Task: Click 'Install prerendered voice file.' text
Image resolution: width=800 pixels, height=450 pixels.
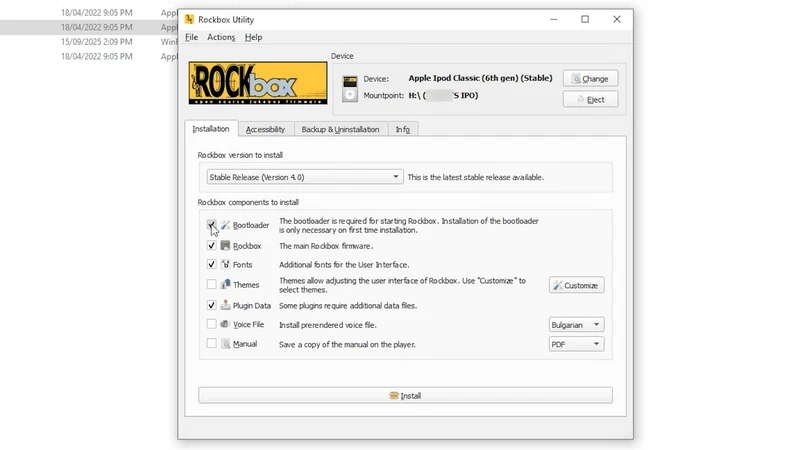Action: 328,325
